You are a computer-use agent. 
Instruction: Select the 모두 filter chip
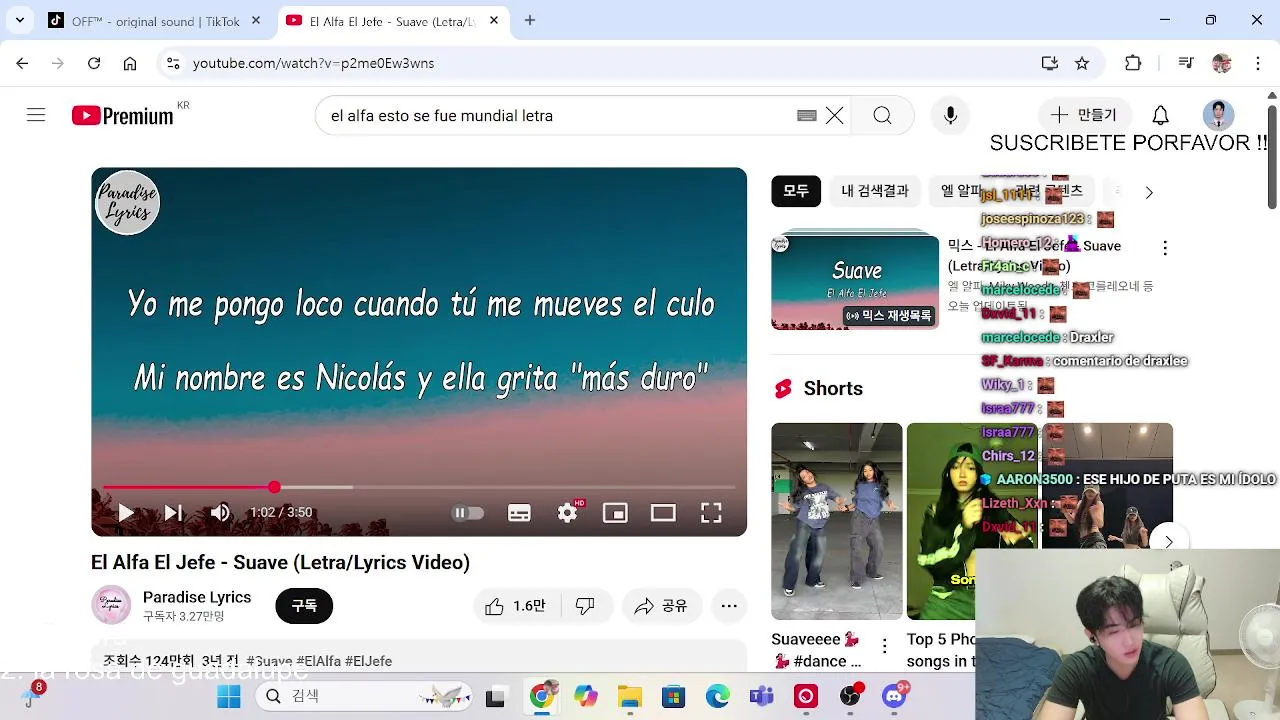796,191
